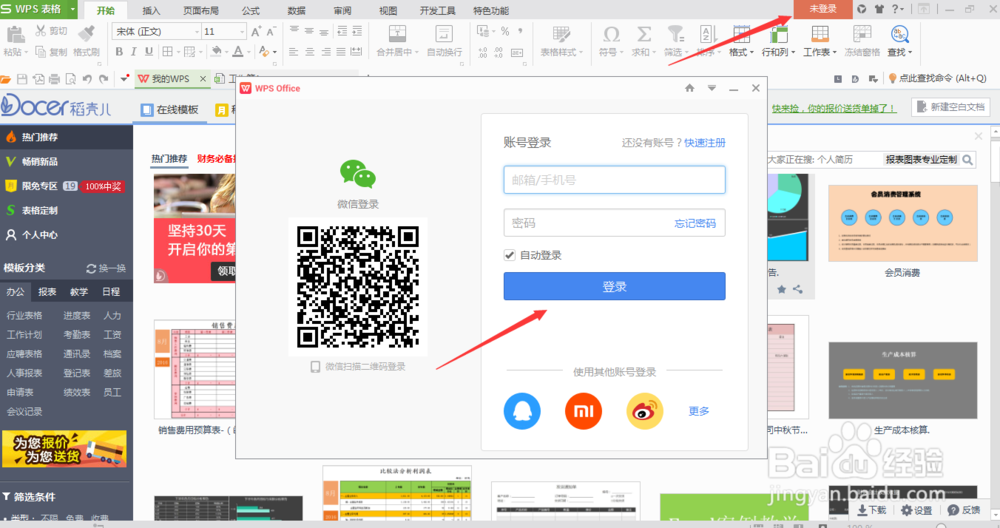Click the save icon in quick access bar

coord(22,79)
